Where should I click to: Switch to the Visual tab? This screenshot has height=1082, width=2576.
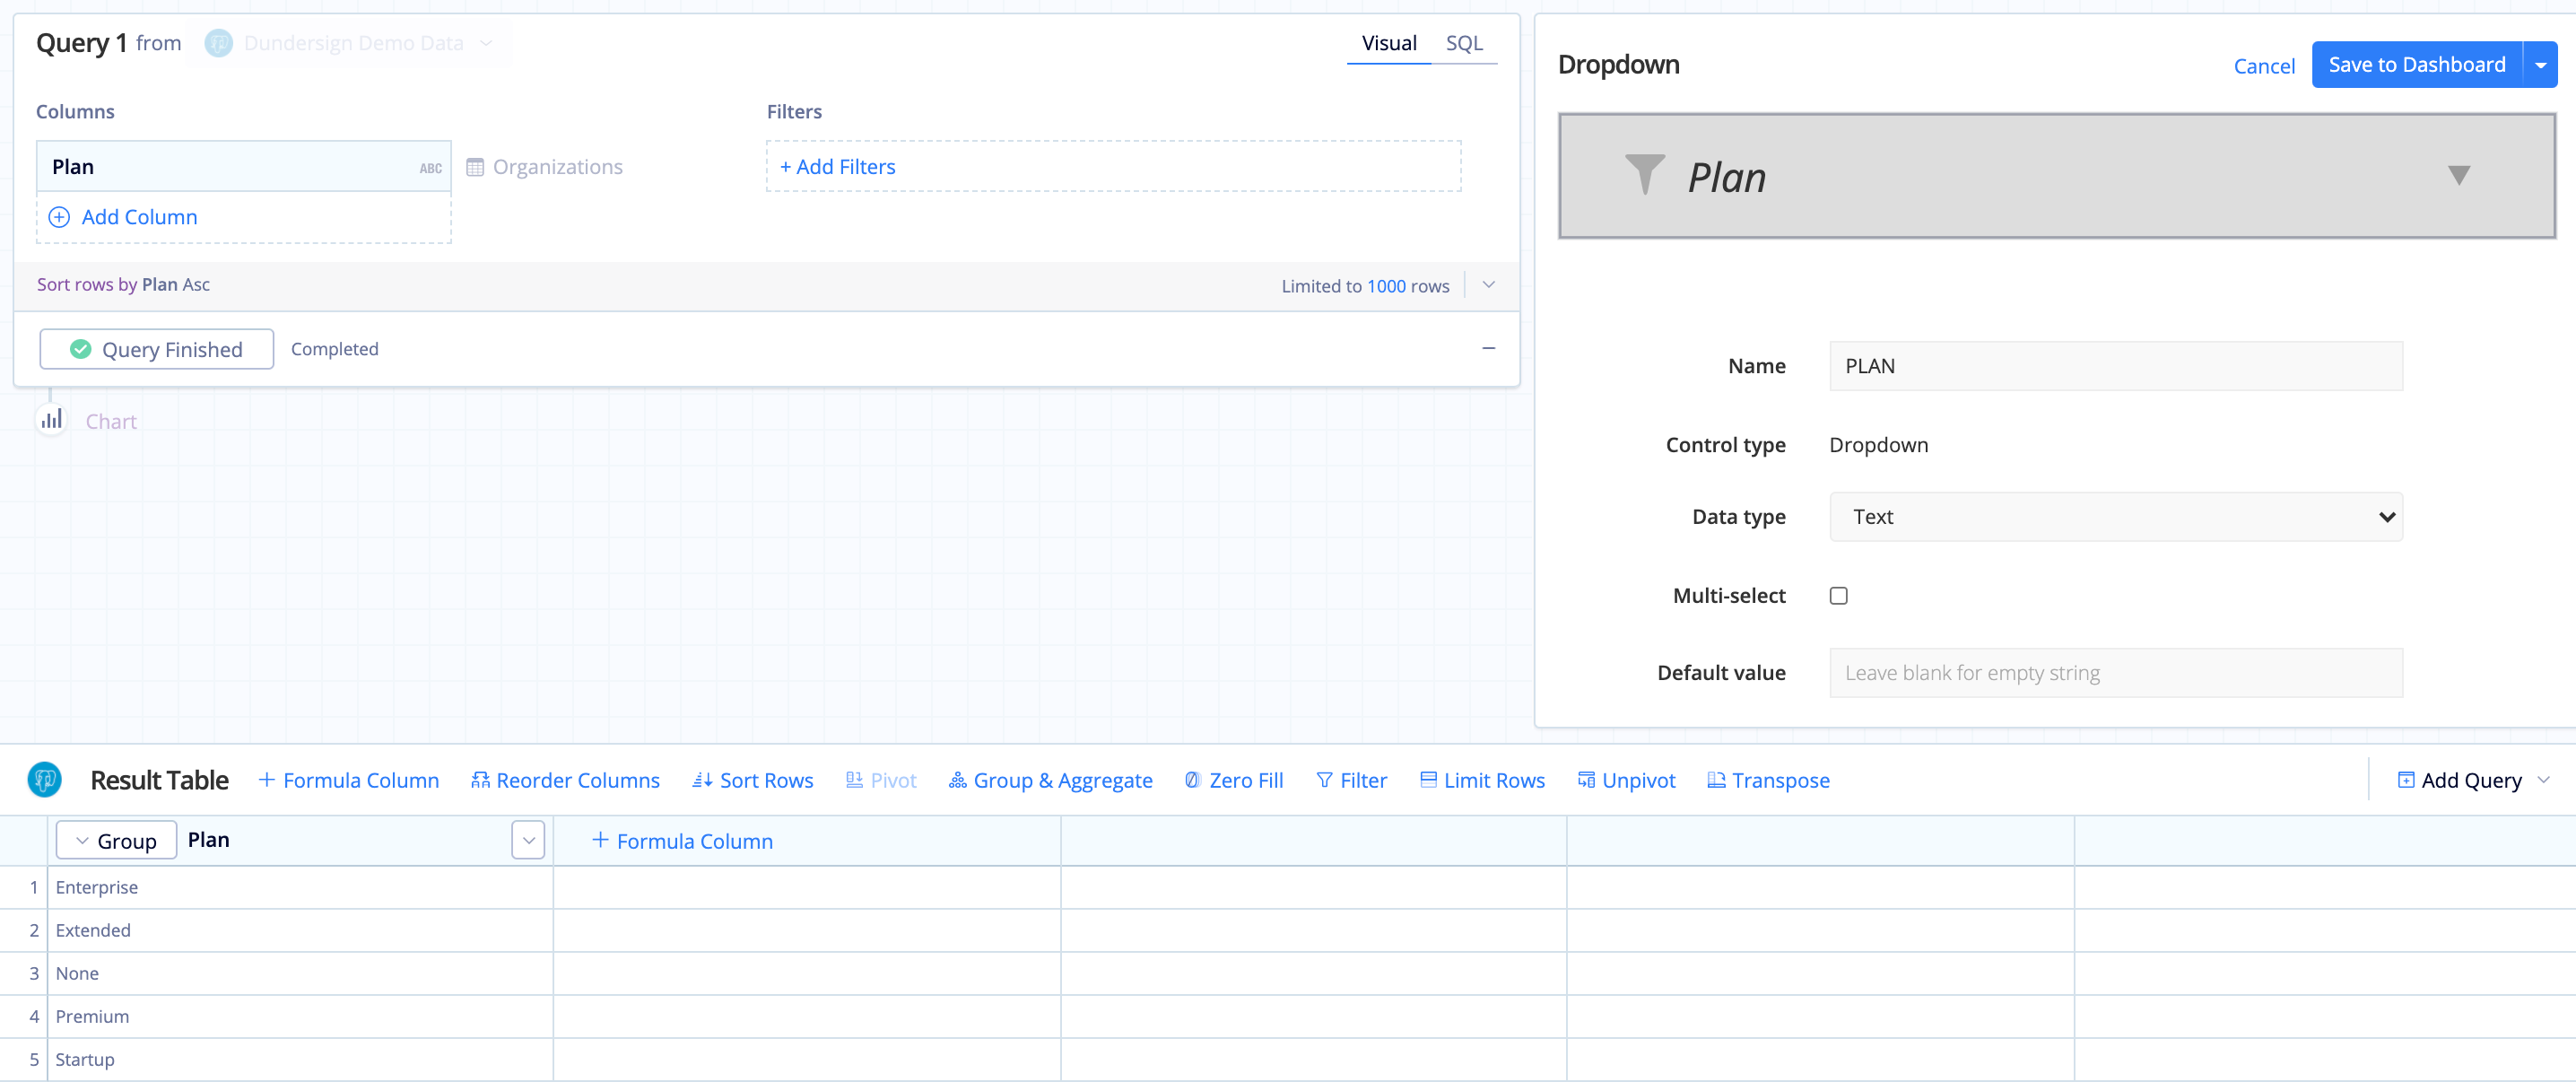(1385, 43)
